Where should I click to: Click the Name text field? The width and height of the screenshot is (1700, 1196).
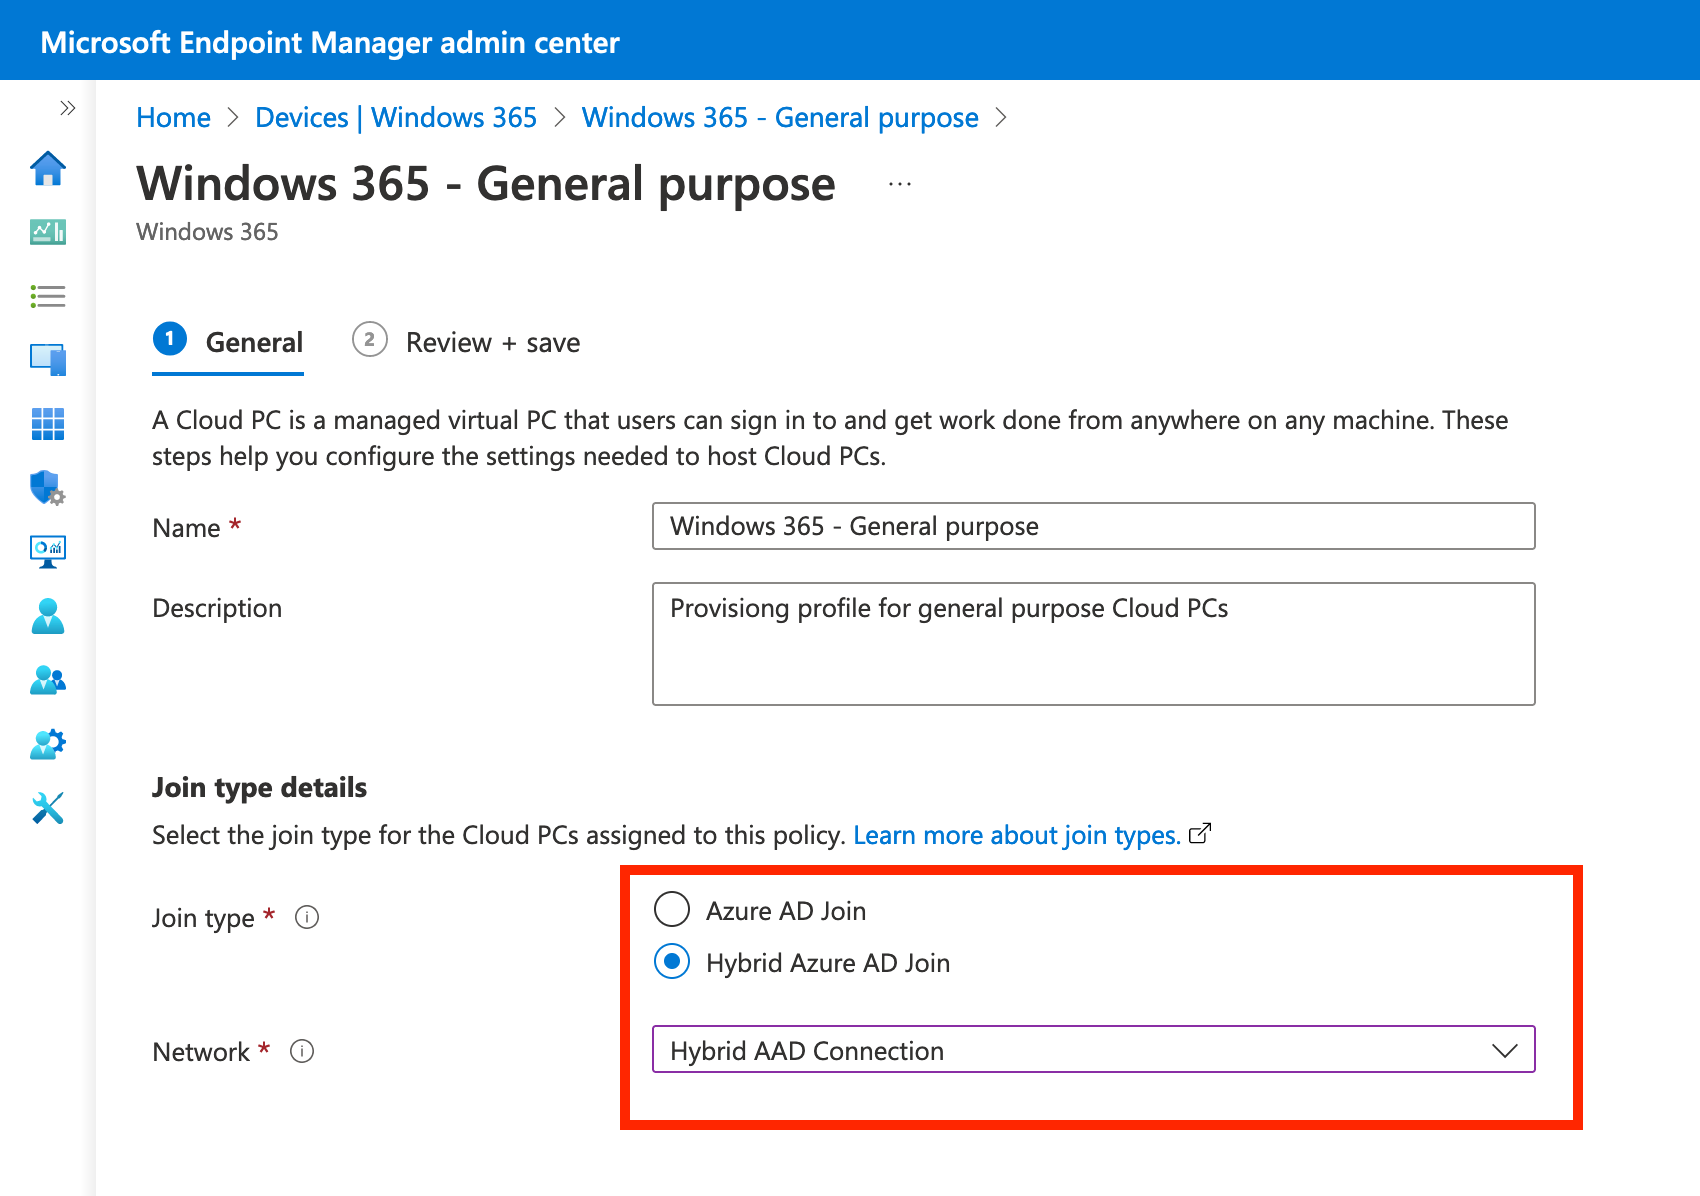coord(1093,526)
